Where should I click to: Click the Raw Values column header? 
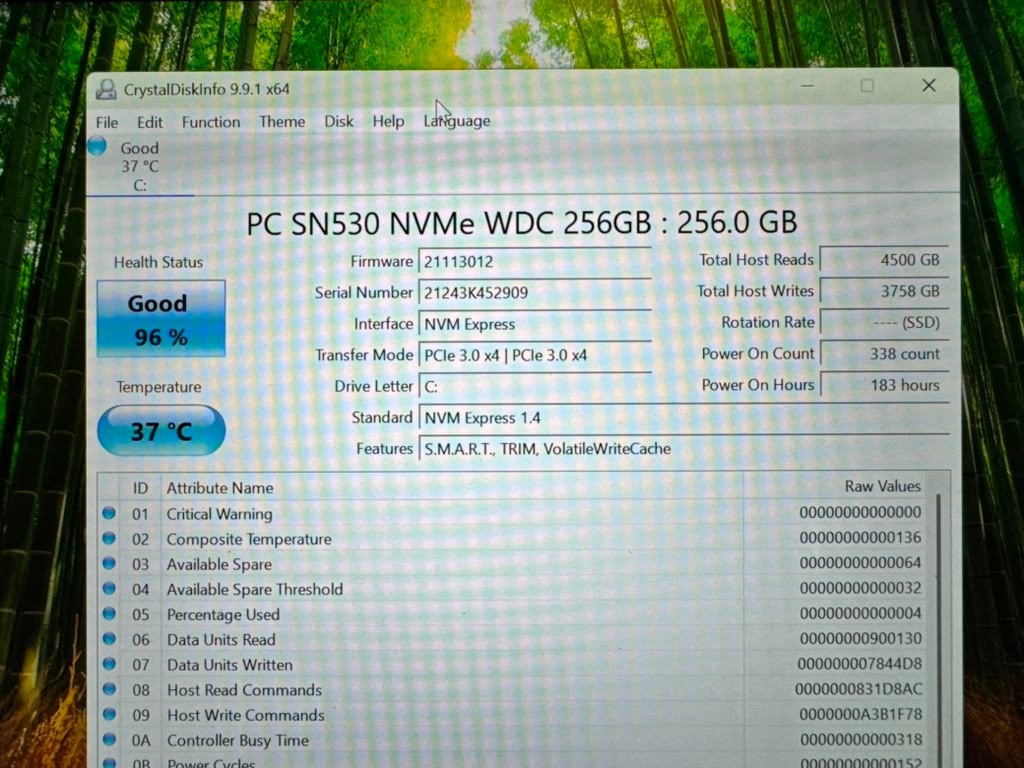836,487
